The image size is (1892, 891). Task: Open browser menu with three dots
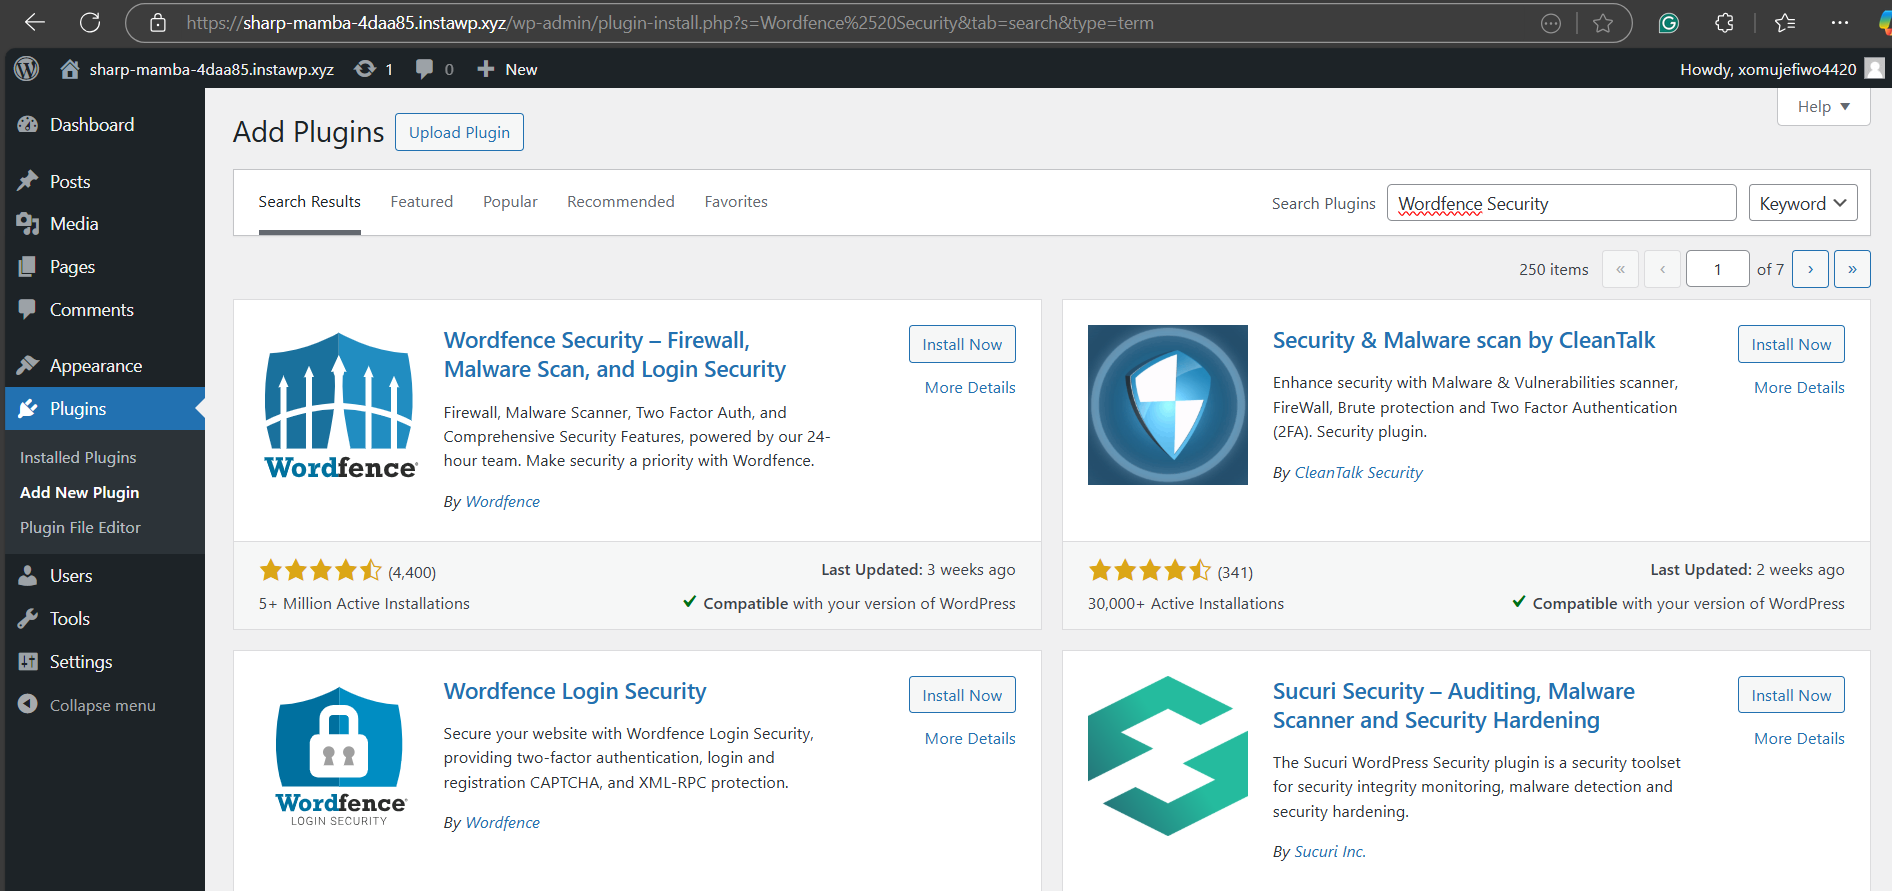(x=1840, y=23)
